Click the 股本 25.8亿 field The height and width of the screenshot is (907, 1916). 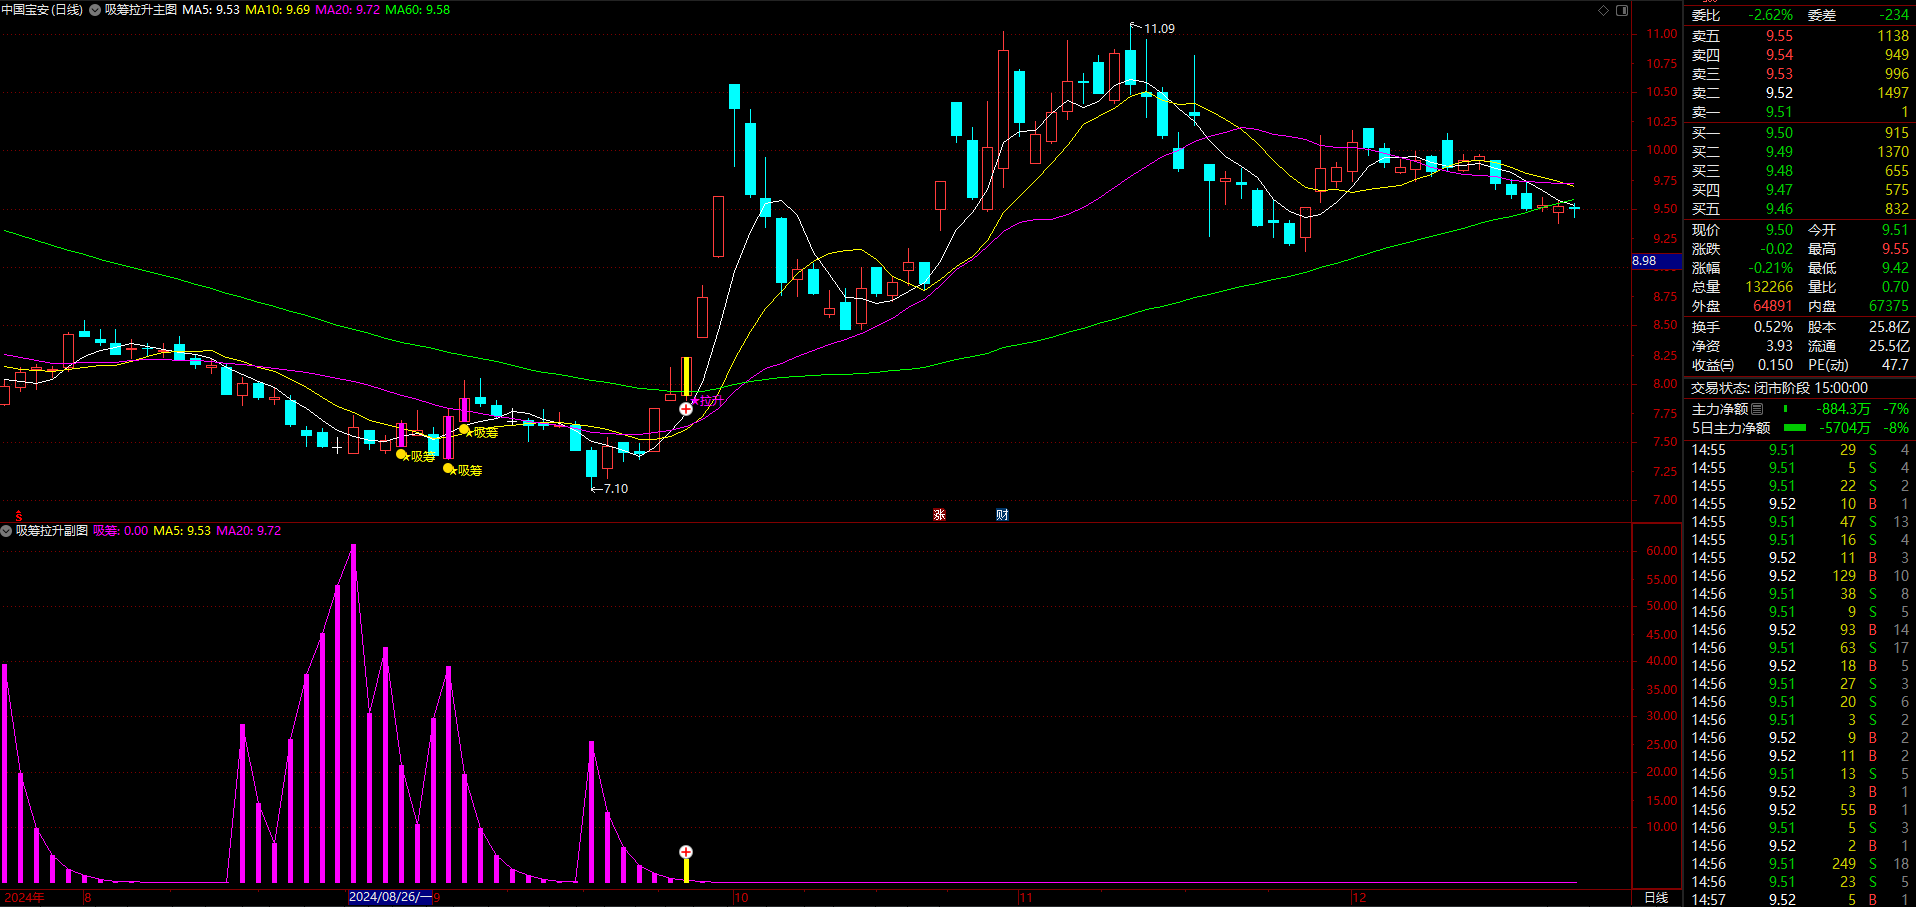coord(1858,327)
